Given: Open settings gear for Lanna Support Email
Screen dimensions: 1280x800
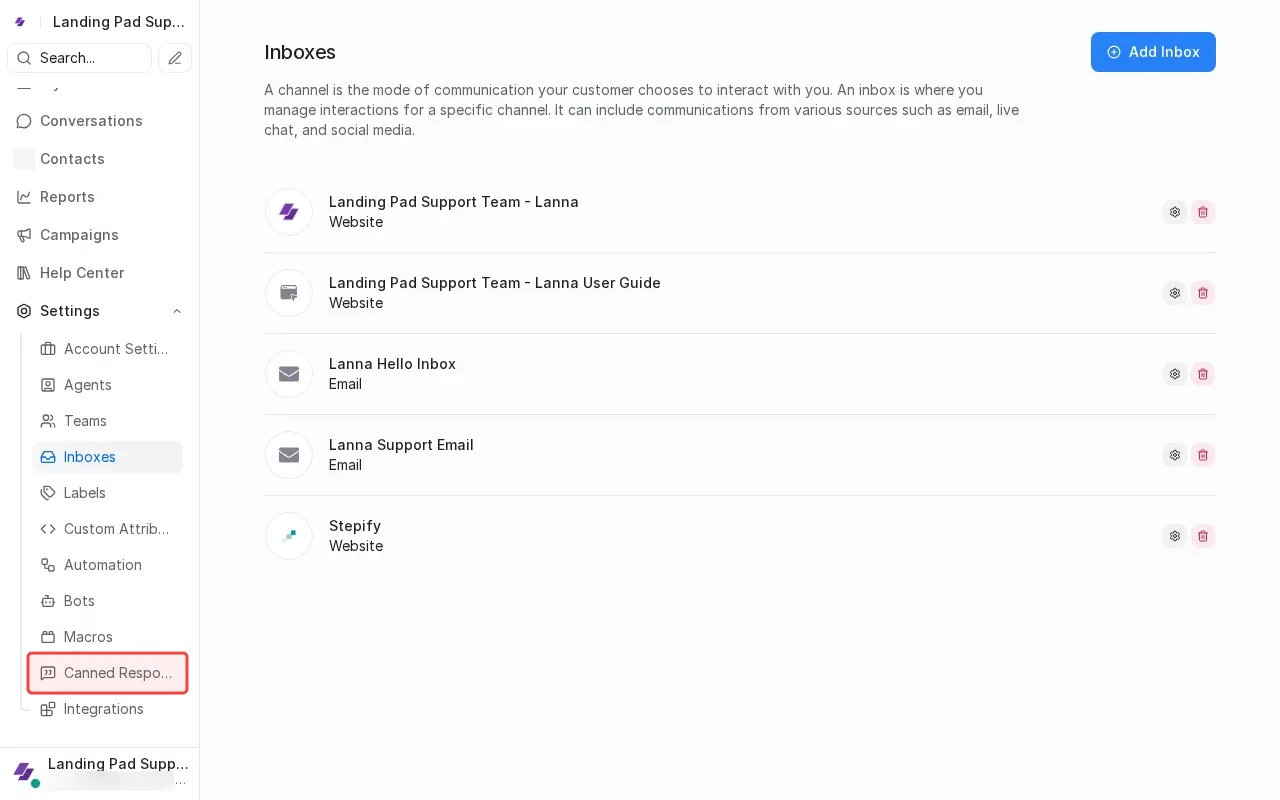Looking at the screenshot, I should pos(1175,455).
